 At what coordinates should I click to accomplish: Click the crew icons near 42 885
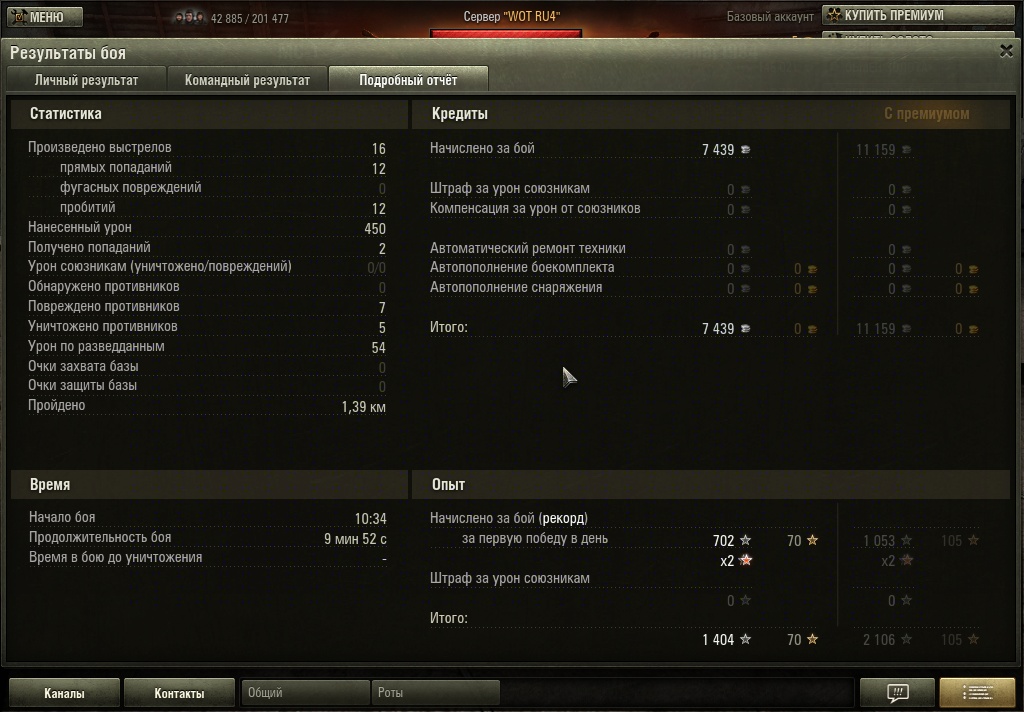[x=189, y=18]
